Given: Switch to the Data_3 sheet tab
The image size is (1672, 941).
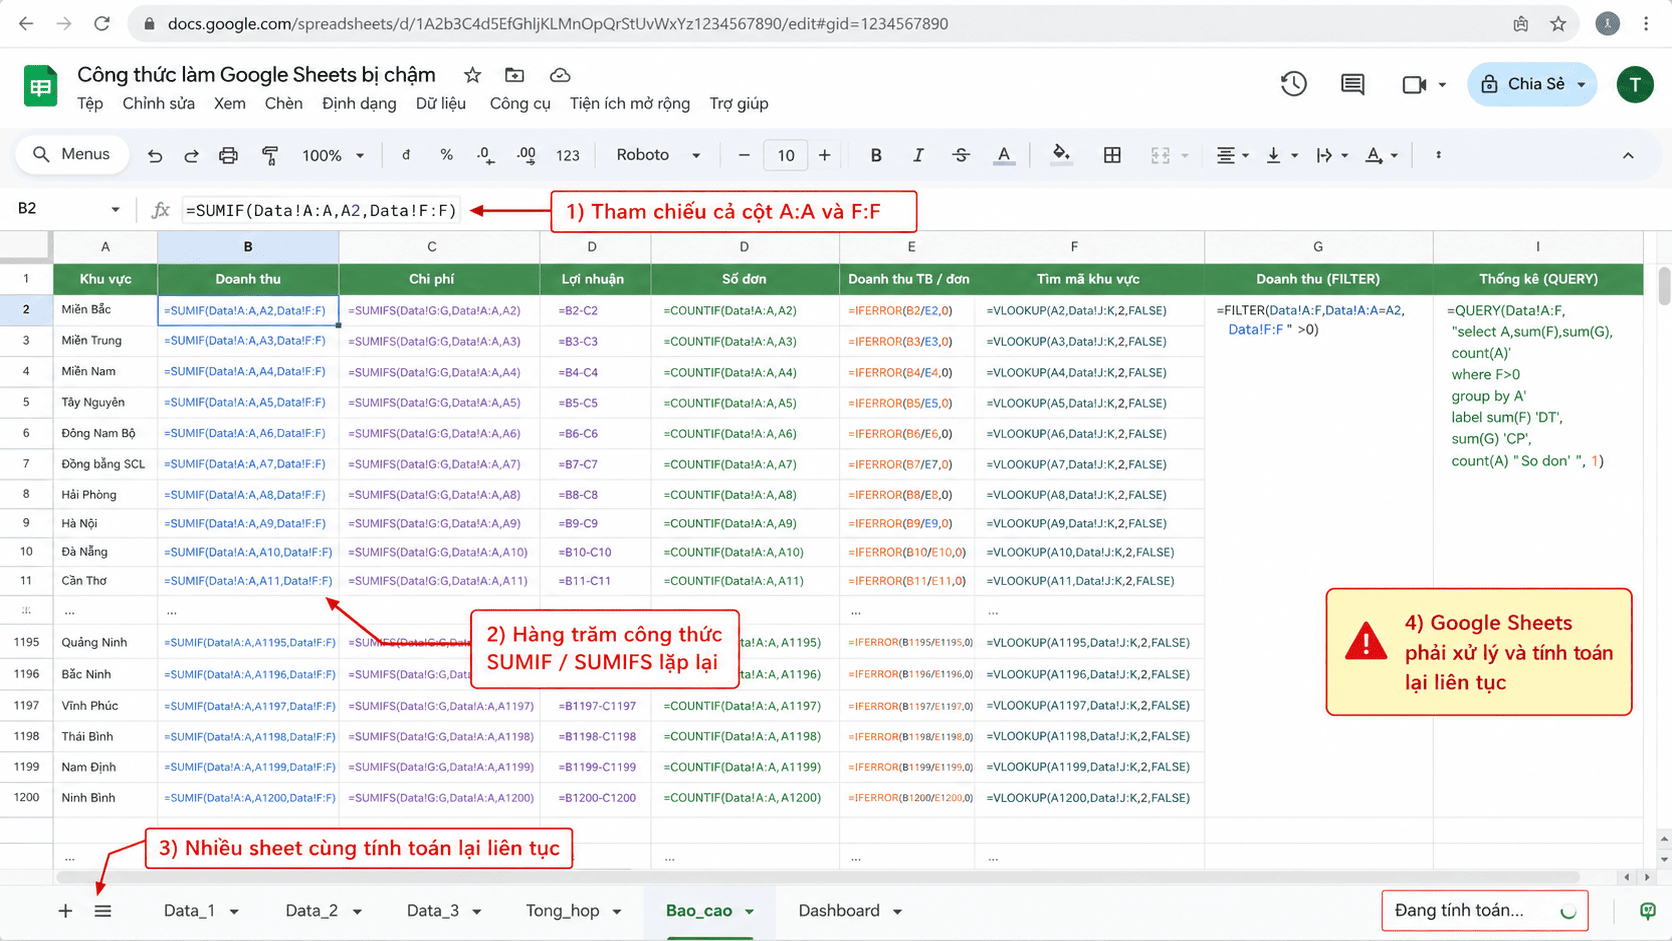Looking at the screenshot, I should (433, 911).
